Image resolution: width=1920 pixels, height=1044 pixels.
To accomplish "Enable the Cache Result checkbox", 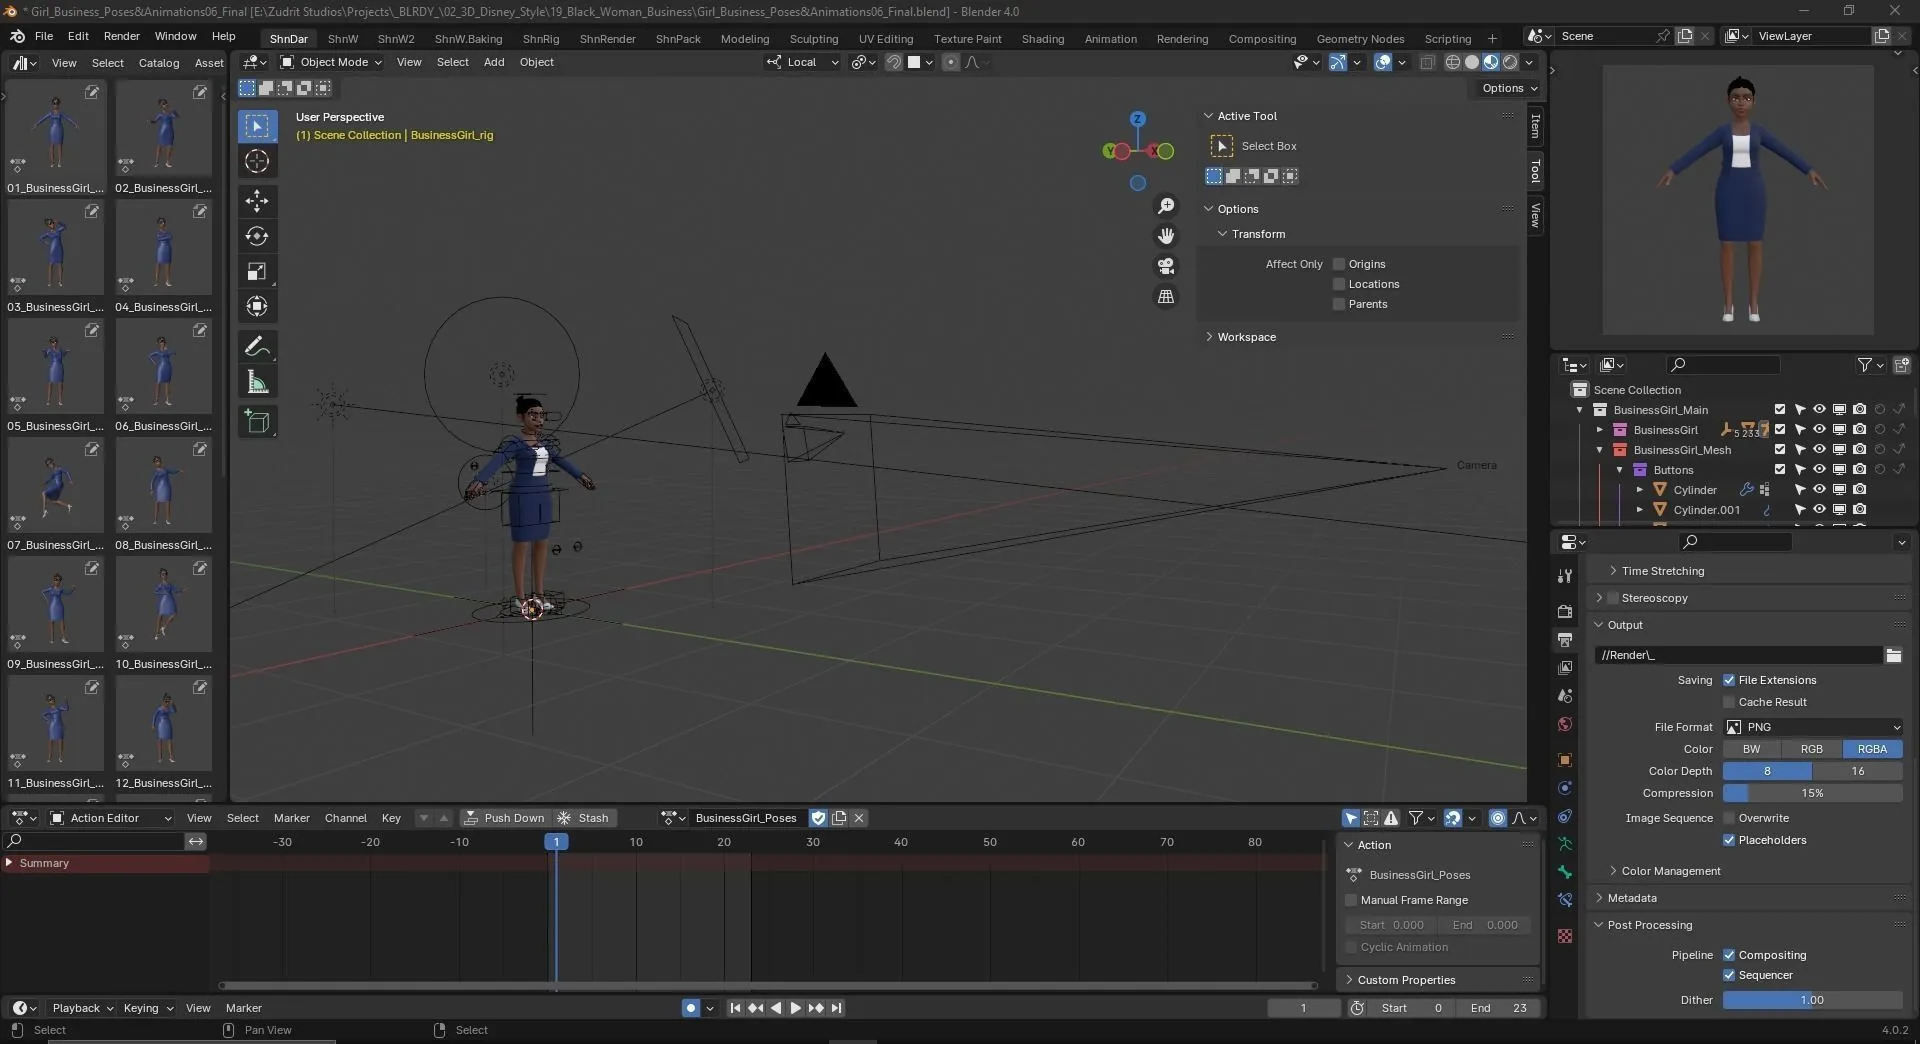I will pos(1727,701).
